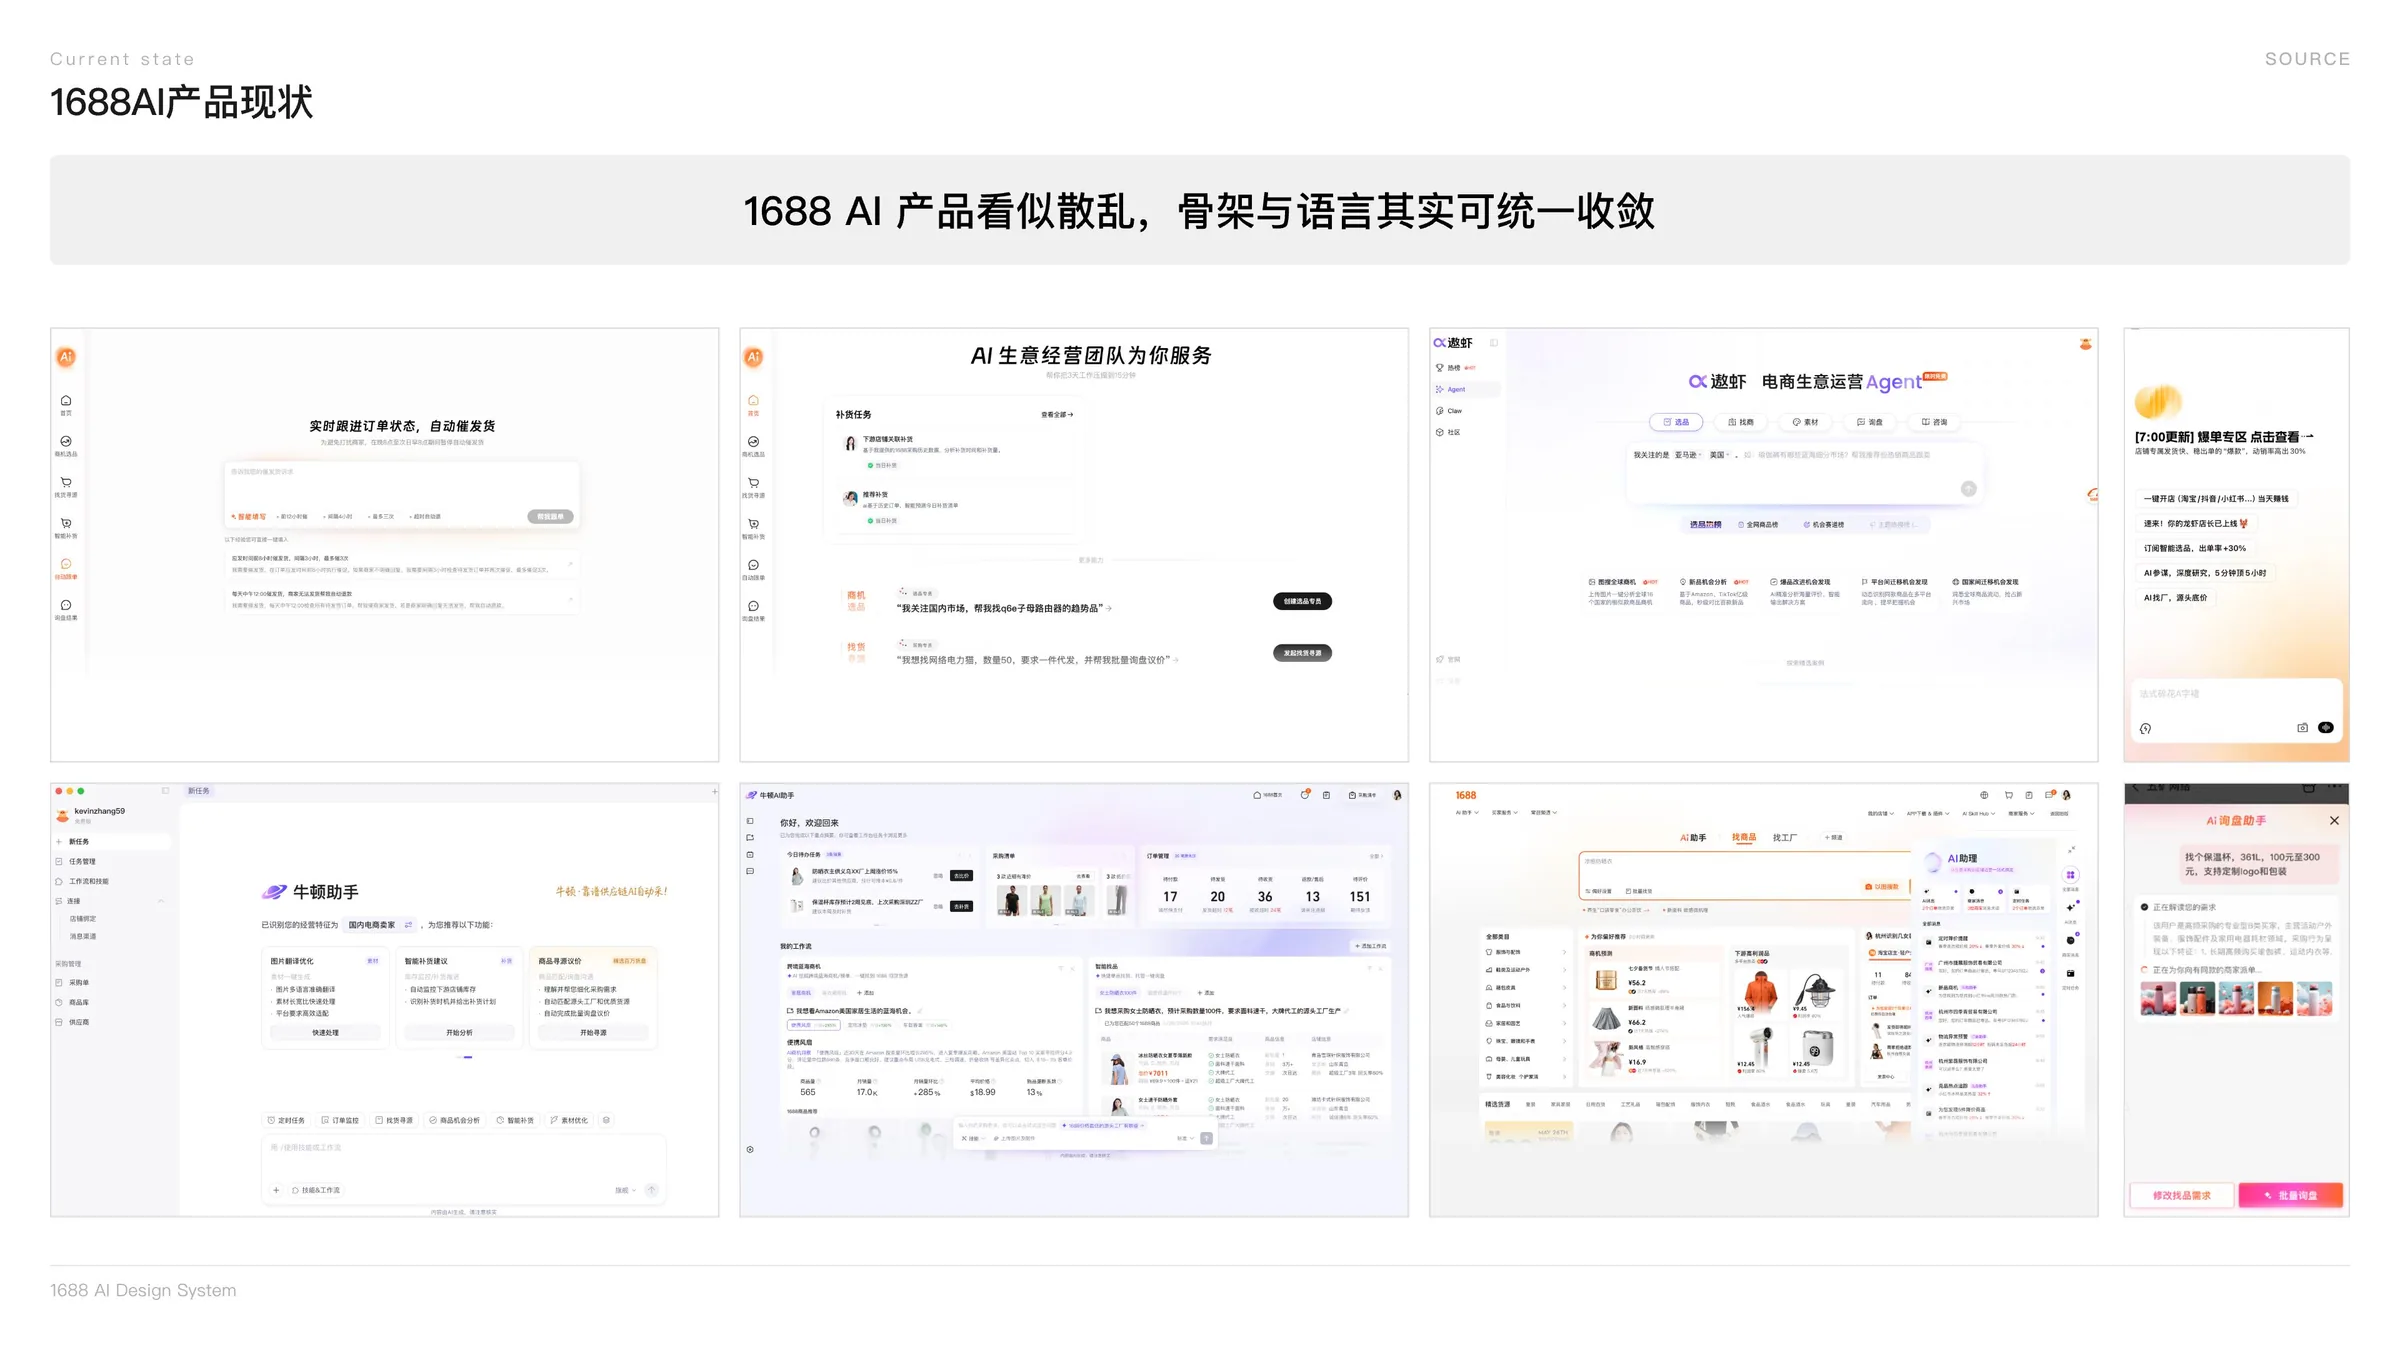2400x1350 pixels.
Task: Expand the 食品与饮料 category row
Action: (x=1526, y=1005)
